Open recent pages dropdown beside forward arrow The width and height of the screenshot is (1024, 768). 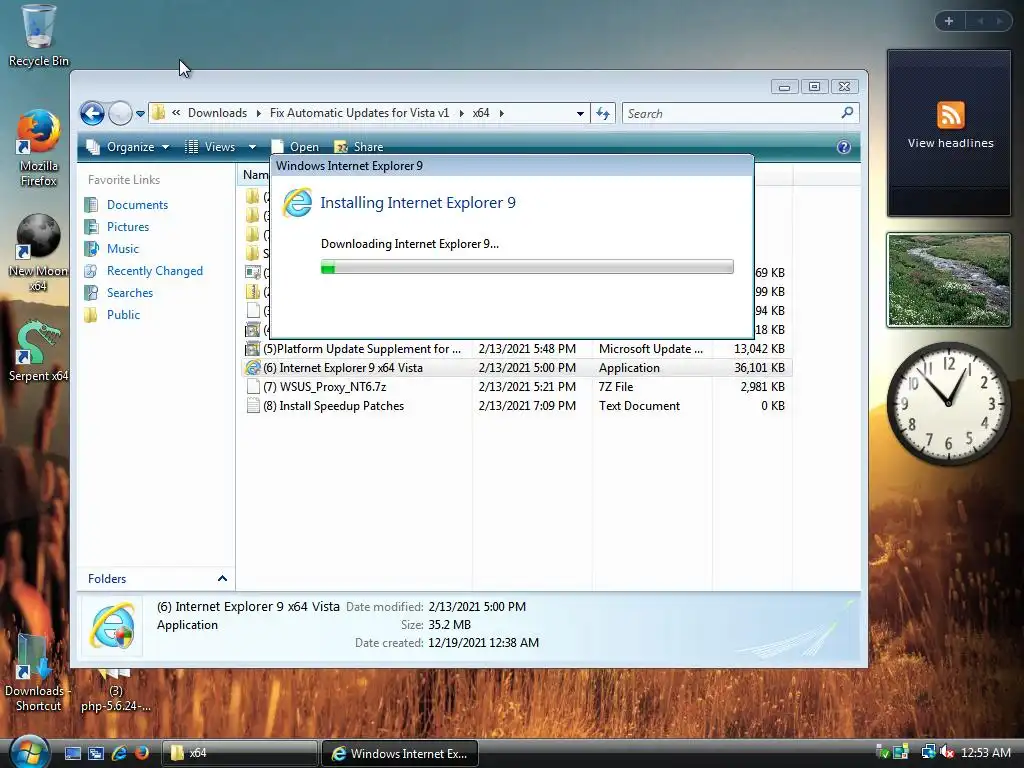pos(140,114)
